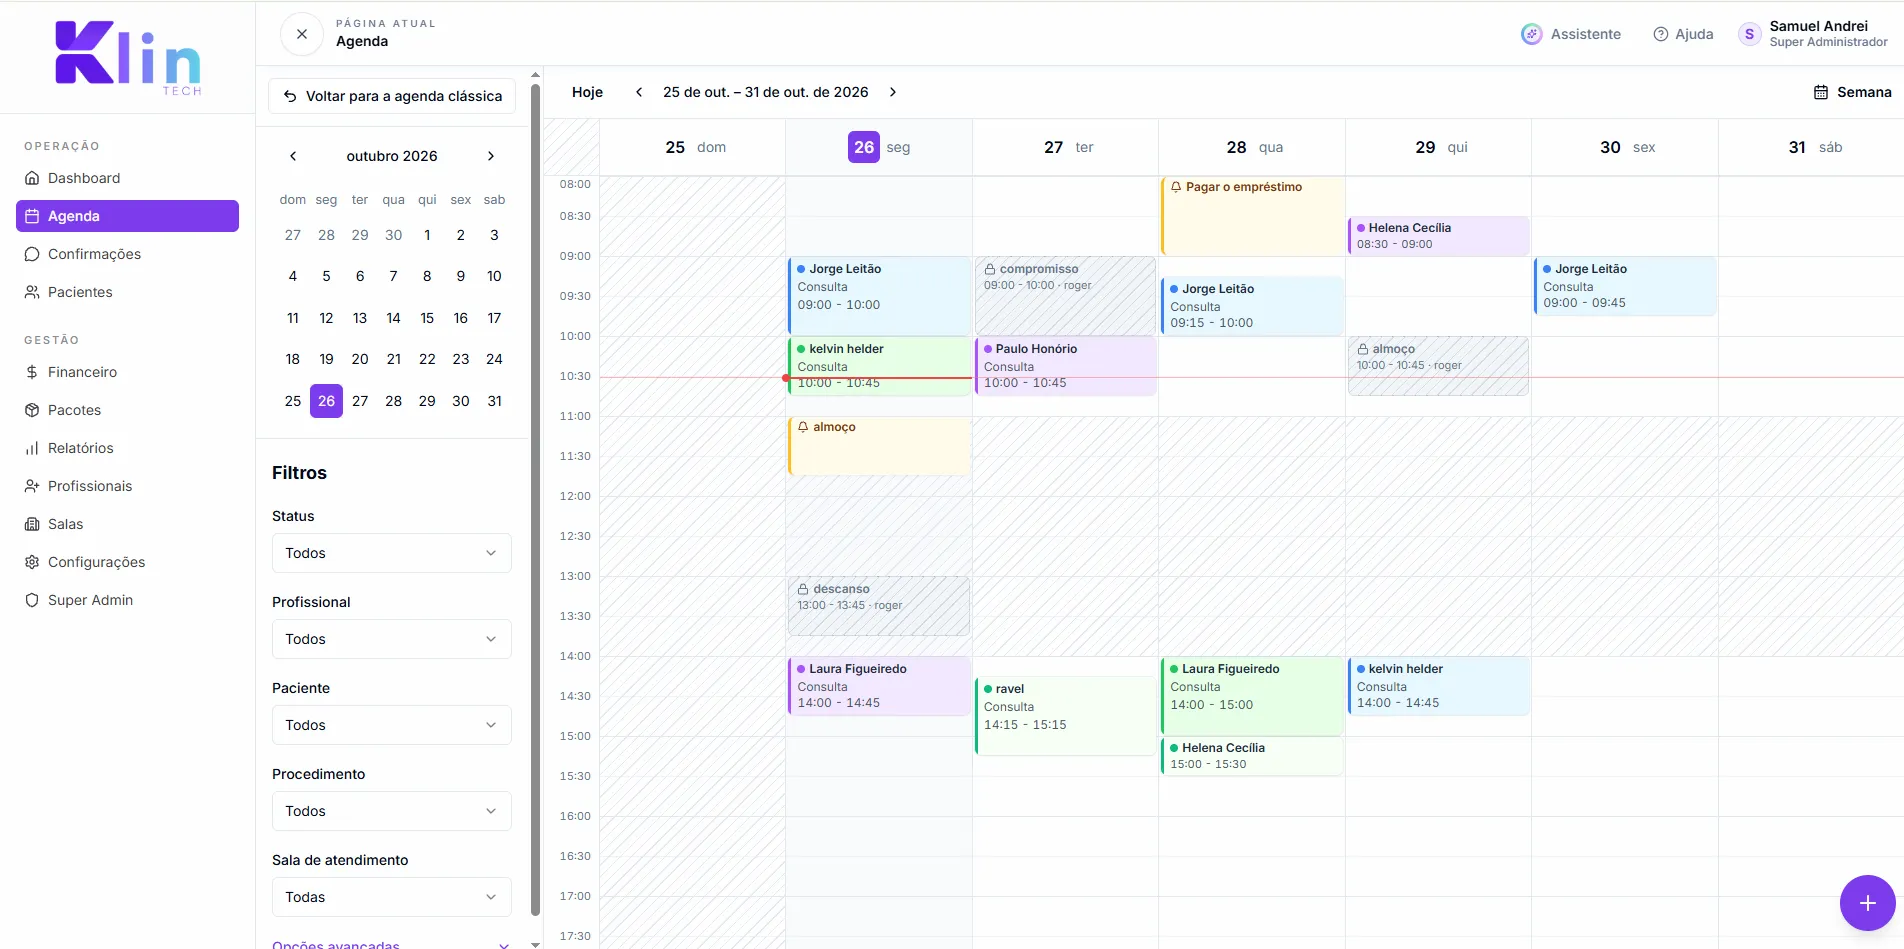Go to the previous week with the left arrow
This screenshot has height=949, width=1904.
[639, 92]
